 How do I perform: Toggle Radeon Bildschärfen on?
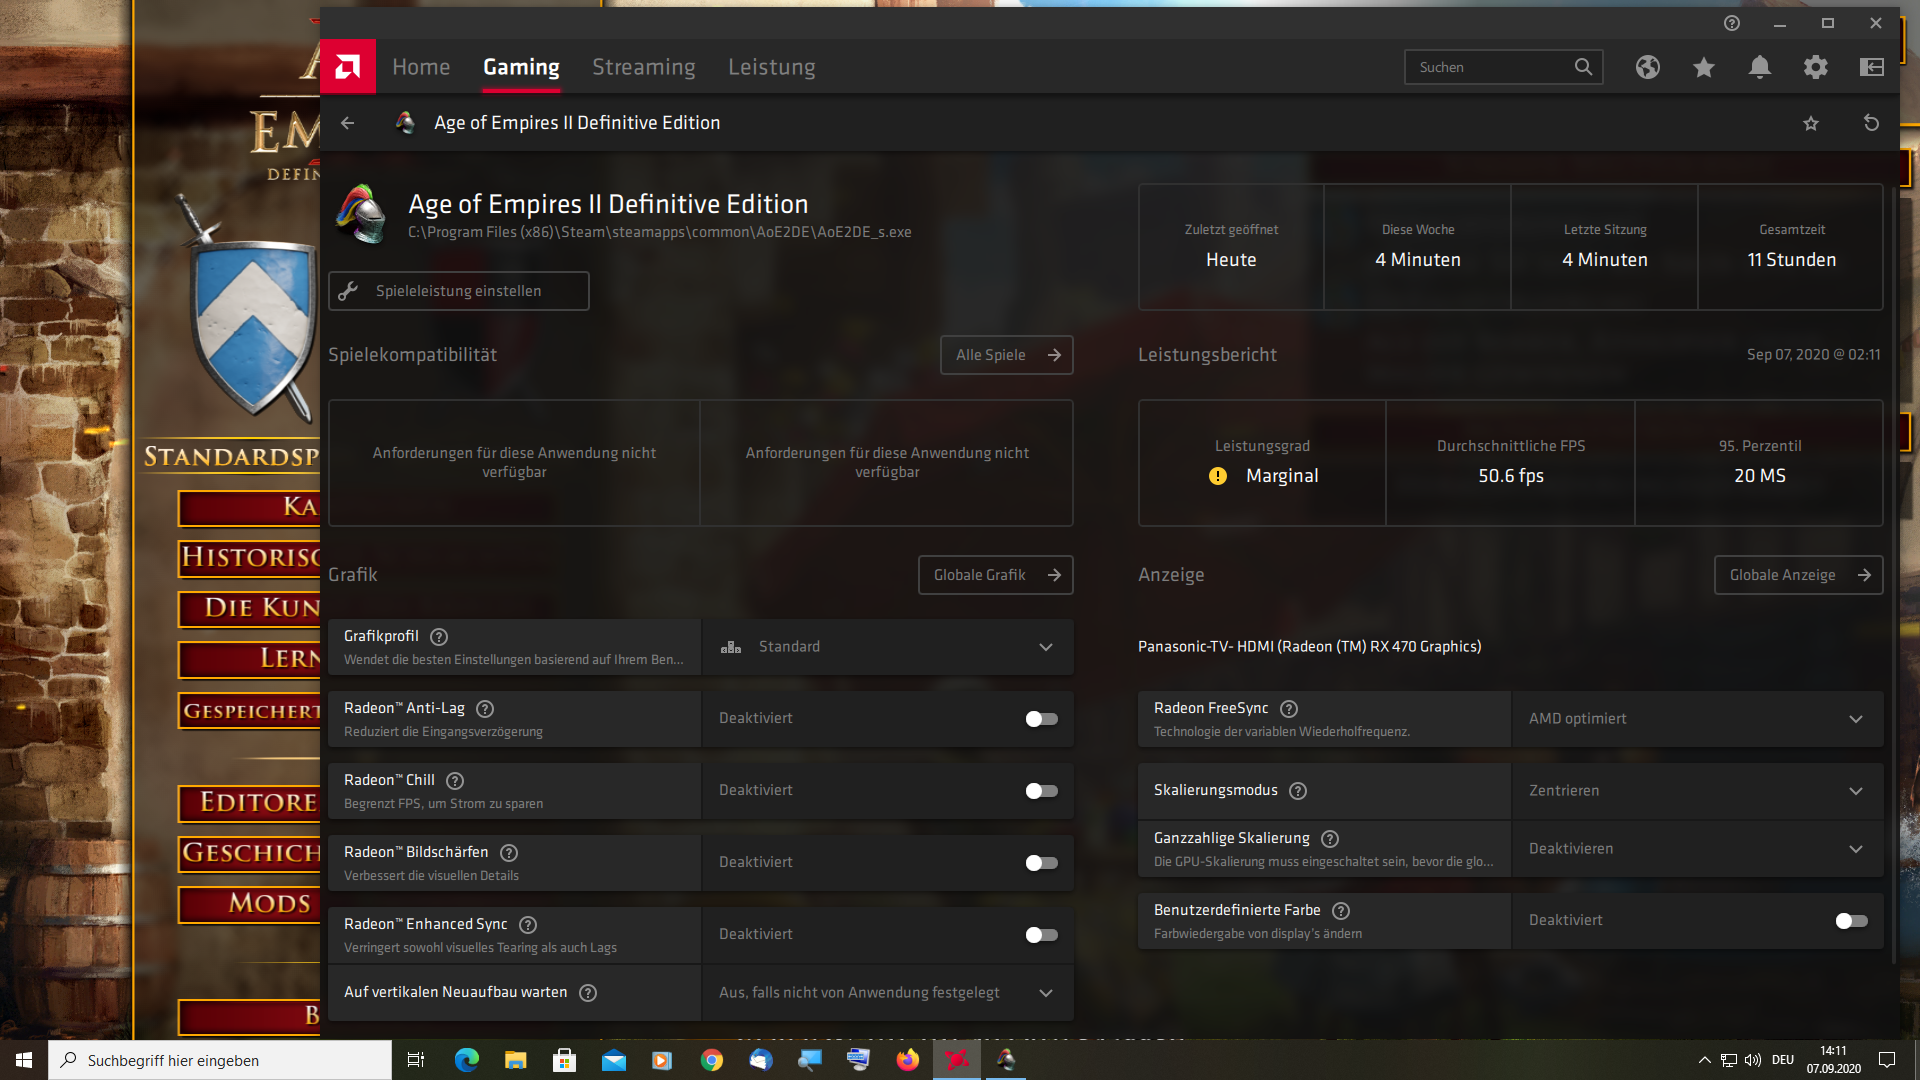point(1041,863)
